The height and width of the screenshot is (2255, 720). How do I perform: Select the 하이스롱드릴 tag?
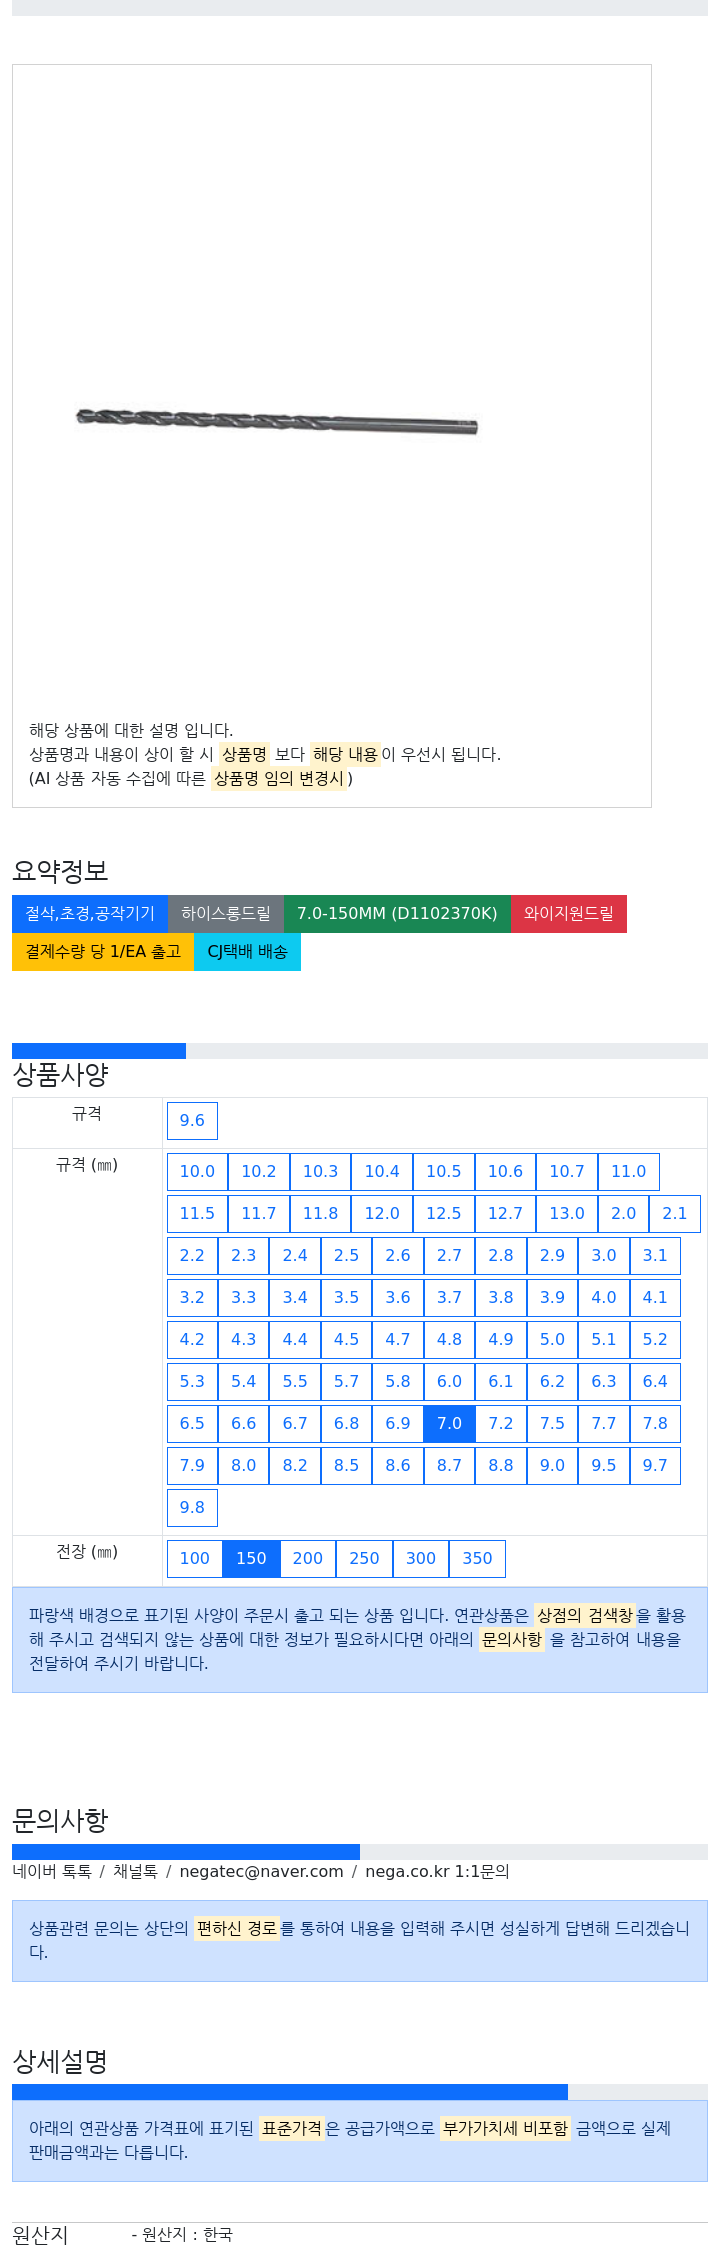pyautogui.click(x=226, y=914)
